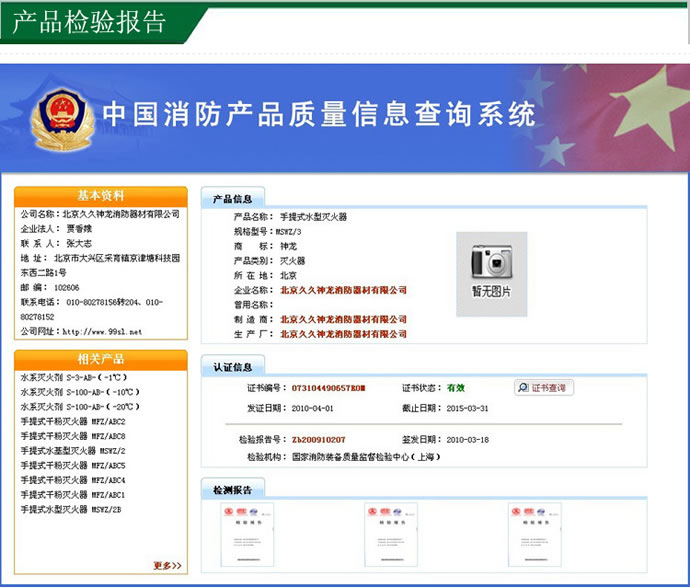
Task: Open related product 手提式干粉灭火器 MFZ/ABC8
Action: pos(73,436)
